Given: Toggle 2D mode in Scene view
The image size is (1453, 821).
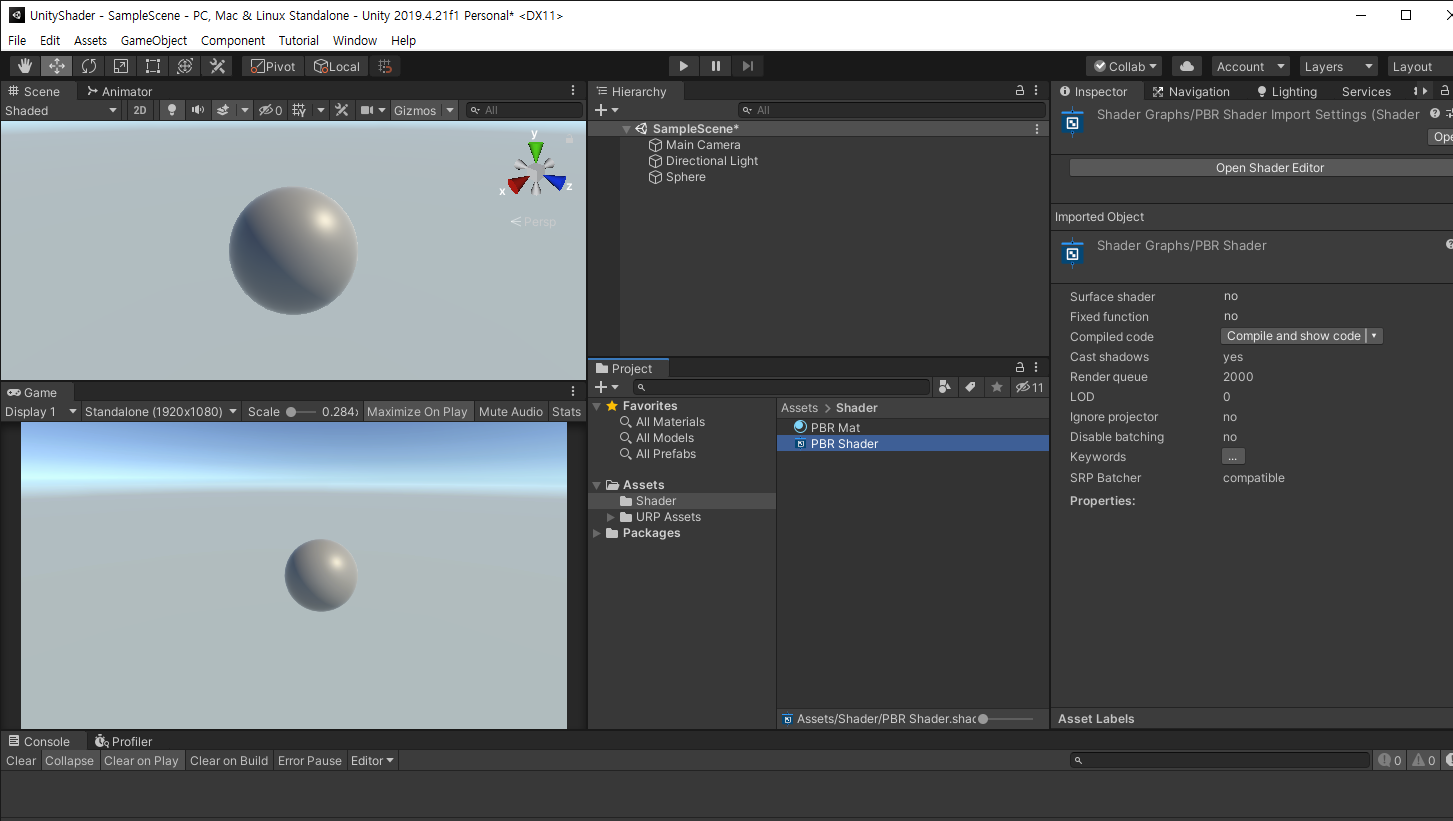Looking at the screenshot, I should [140, 110].
